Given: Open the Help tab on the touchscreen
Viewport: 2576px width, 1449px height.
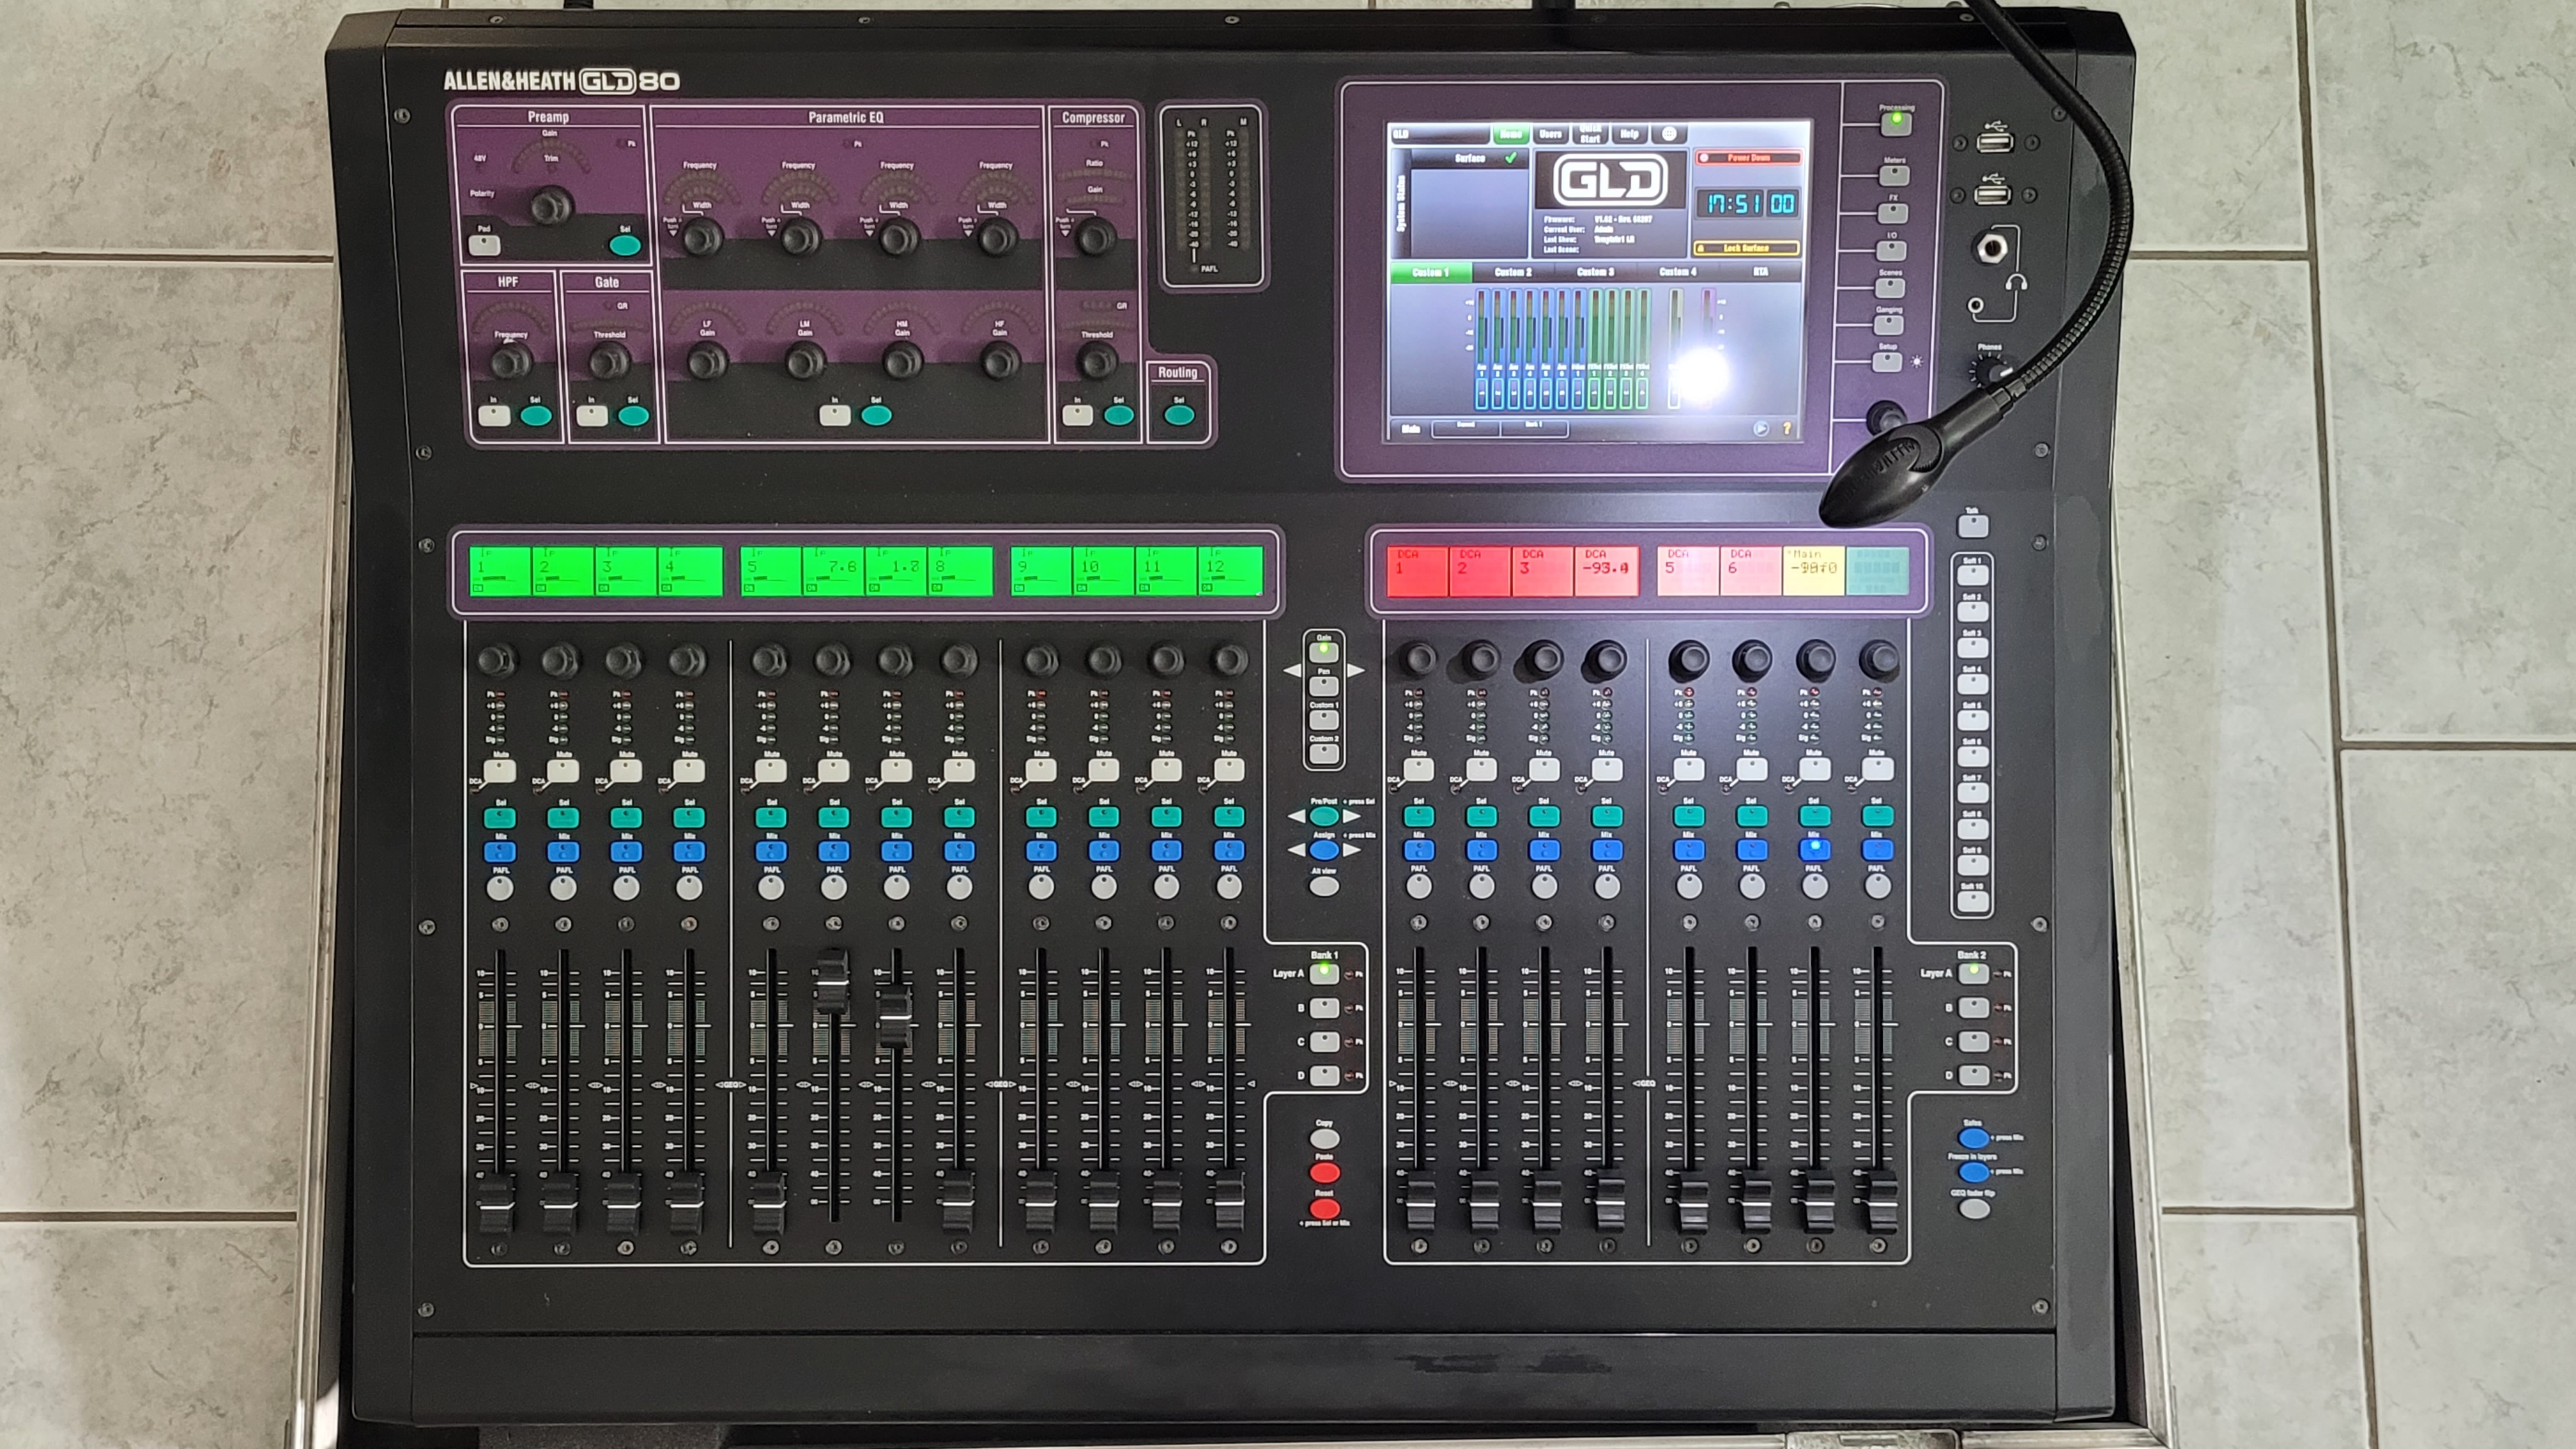Looking at the screenshot, I should pos(1629,134).
